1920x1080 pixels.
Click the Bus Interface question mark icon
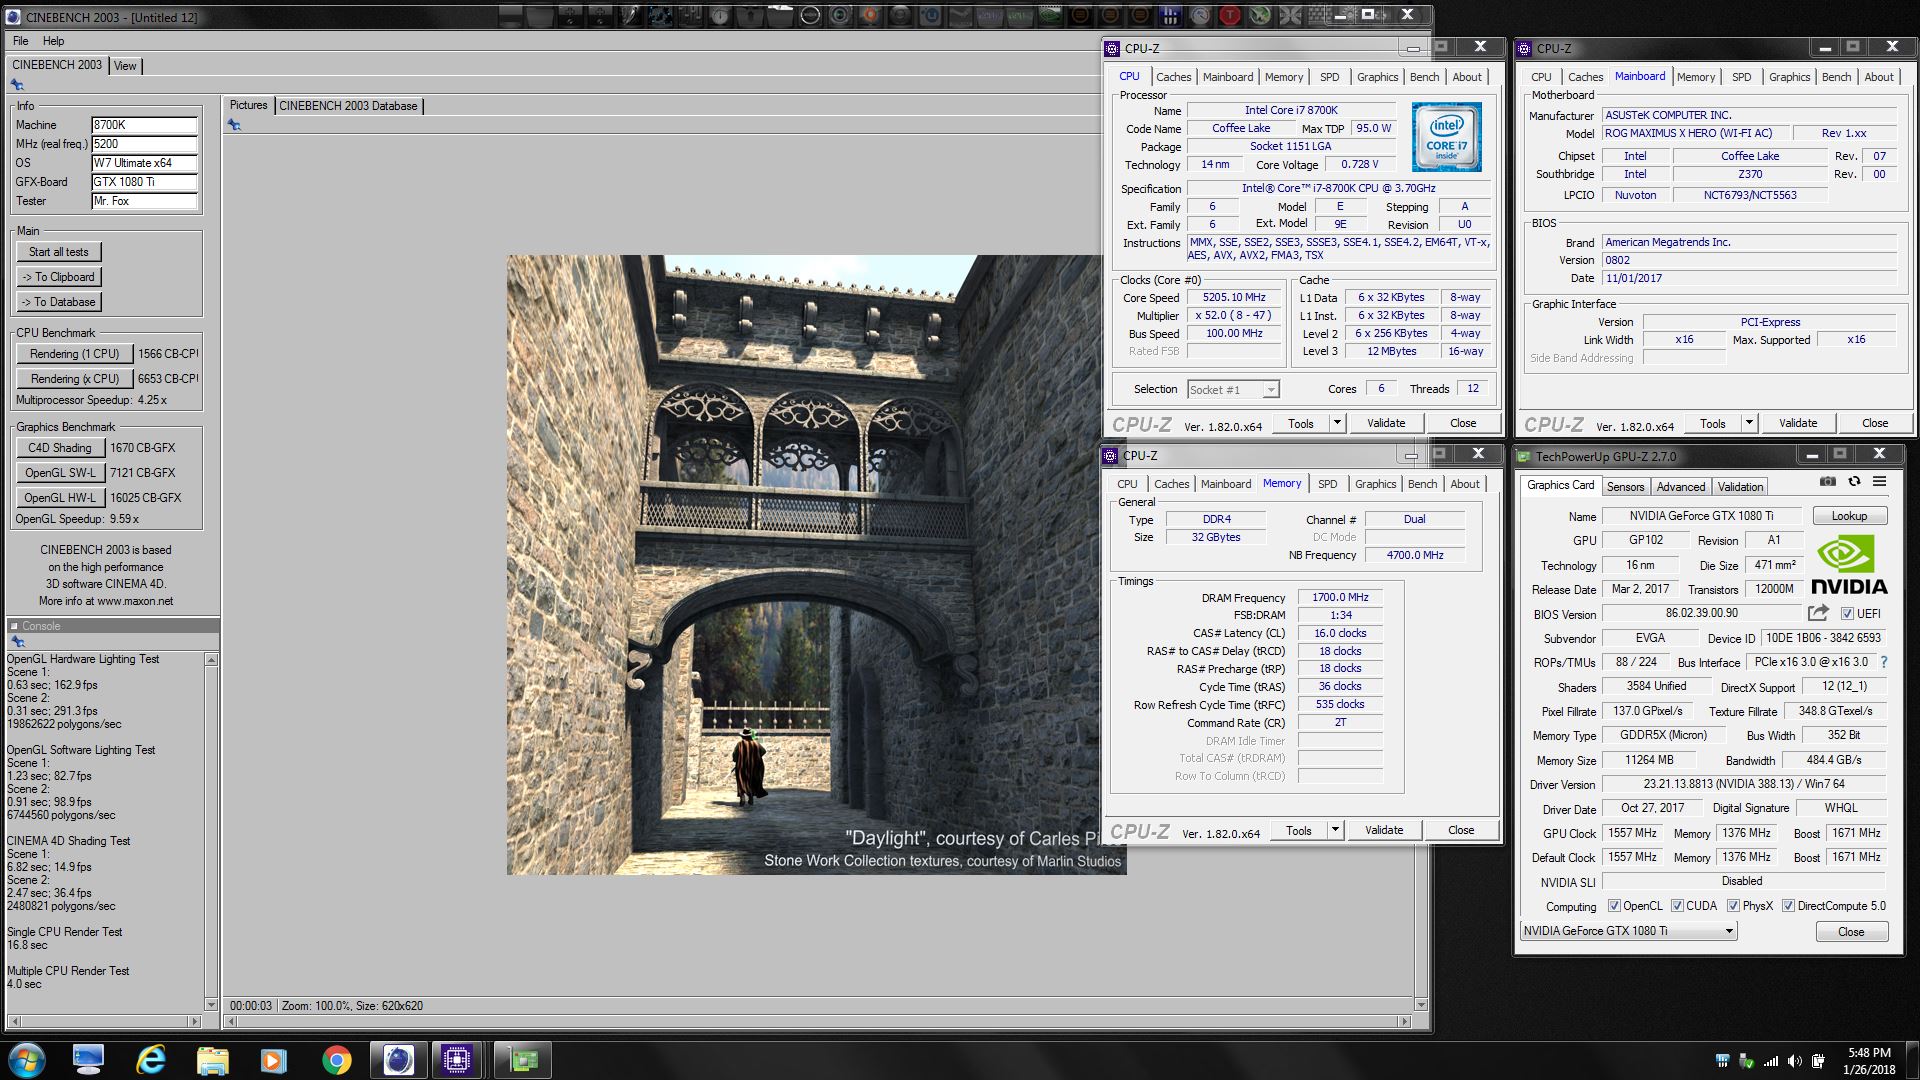(x=1884, y=662)
